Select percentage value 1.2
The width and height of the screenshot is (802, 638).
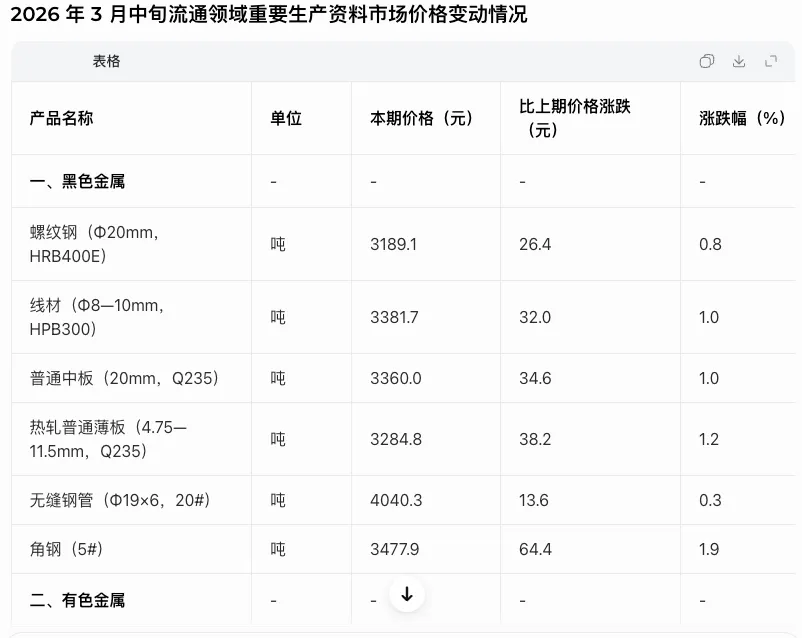coord(709,439)
